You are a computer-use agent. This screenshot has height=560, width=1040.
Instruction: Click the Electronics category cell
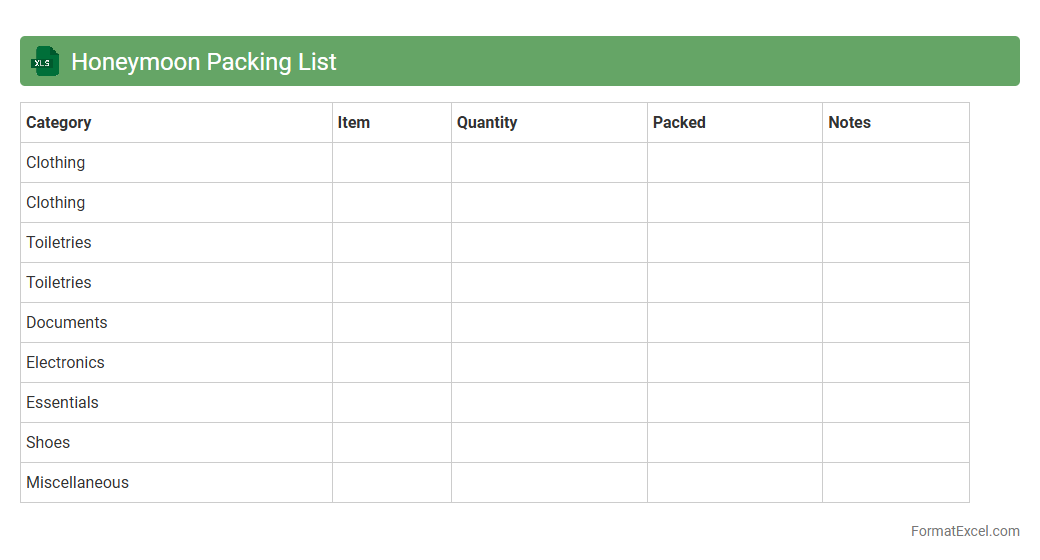tap(65, 362)
